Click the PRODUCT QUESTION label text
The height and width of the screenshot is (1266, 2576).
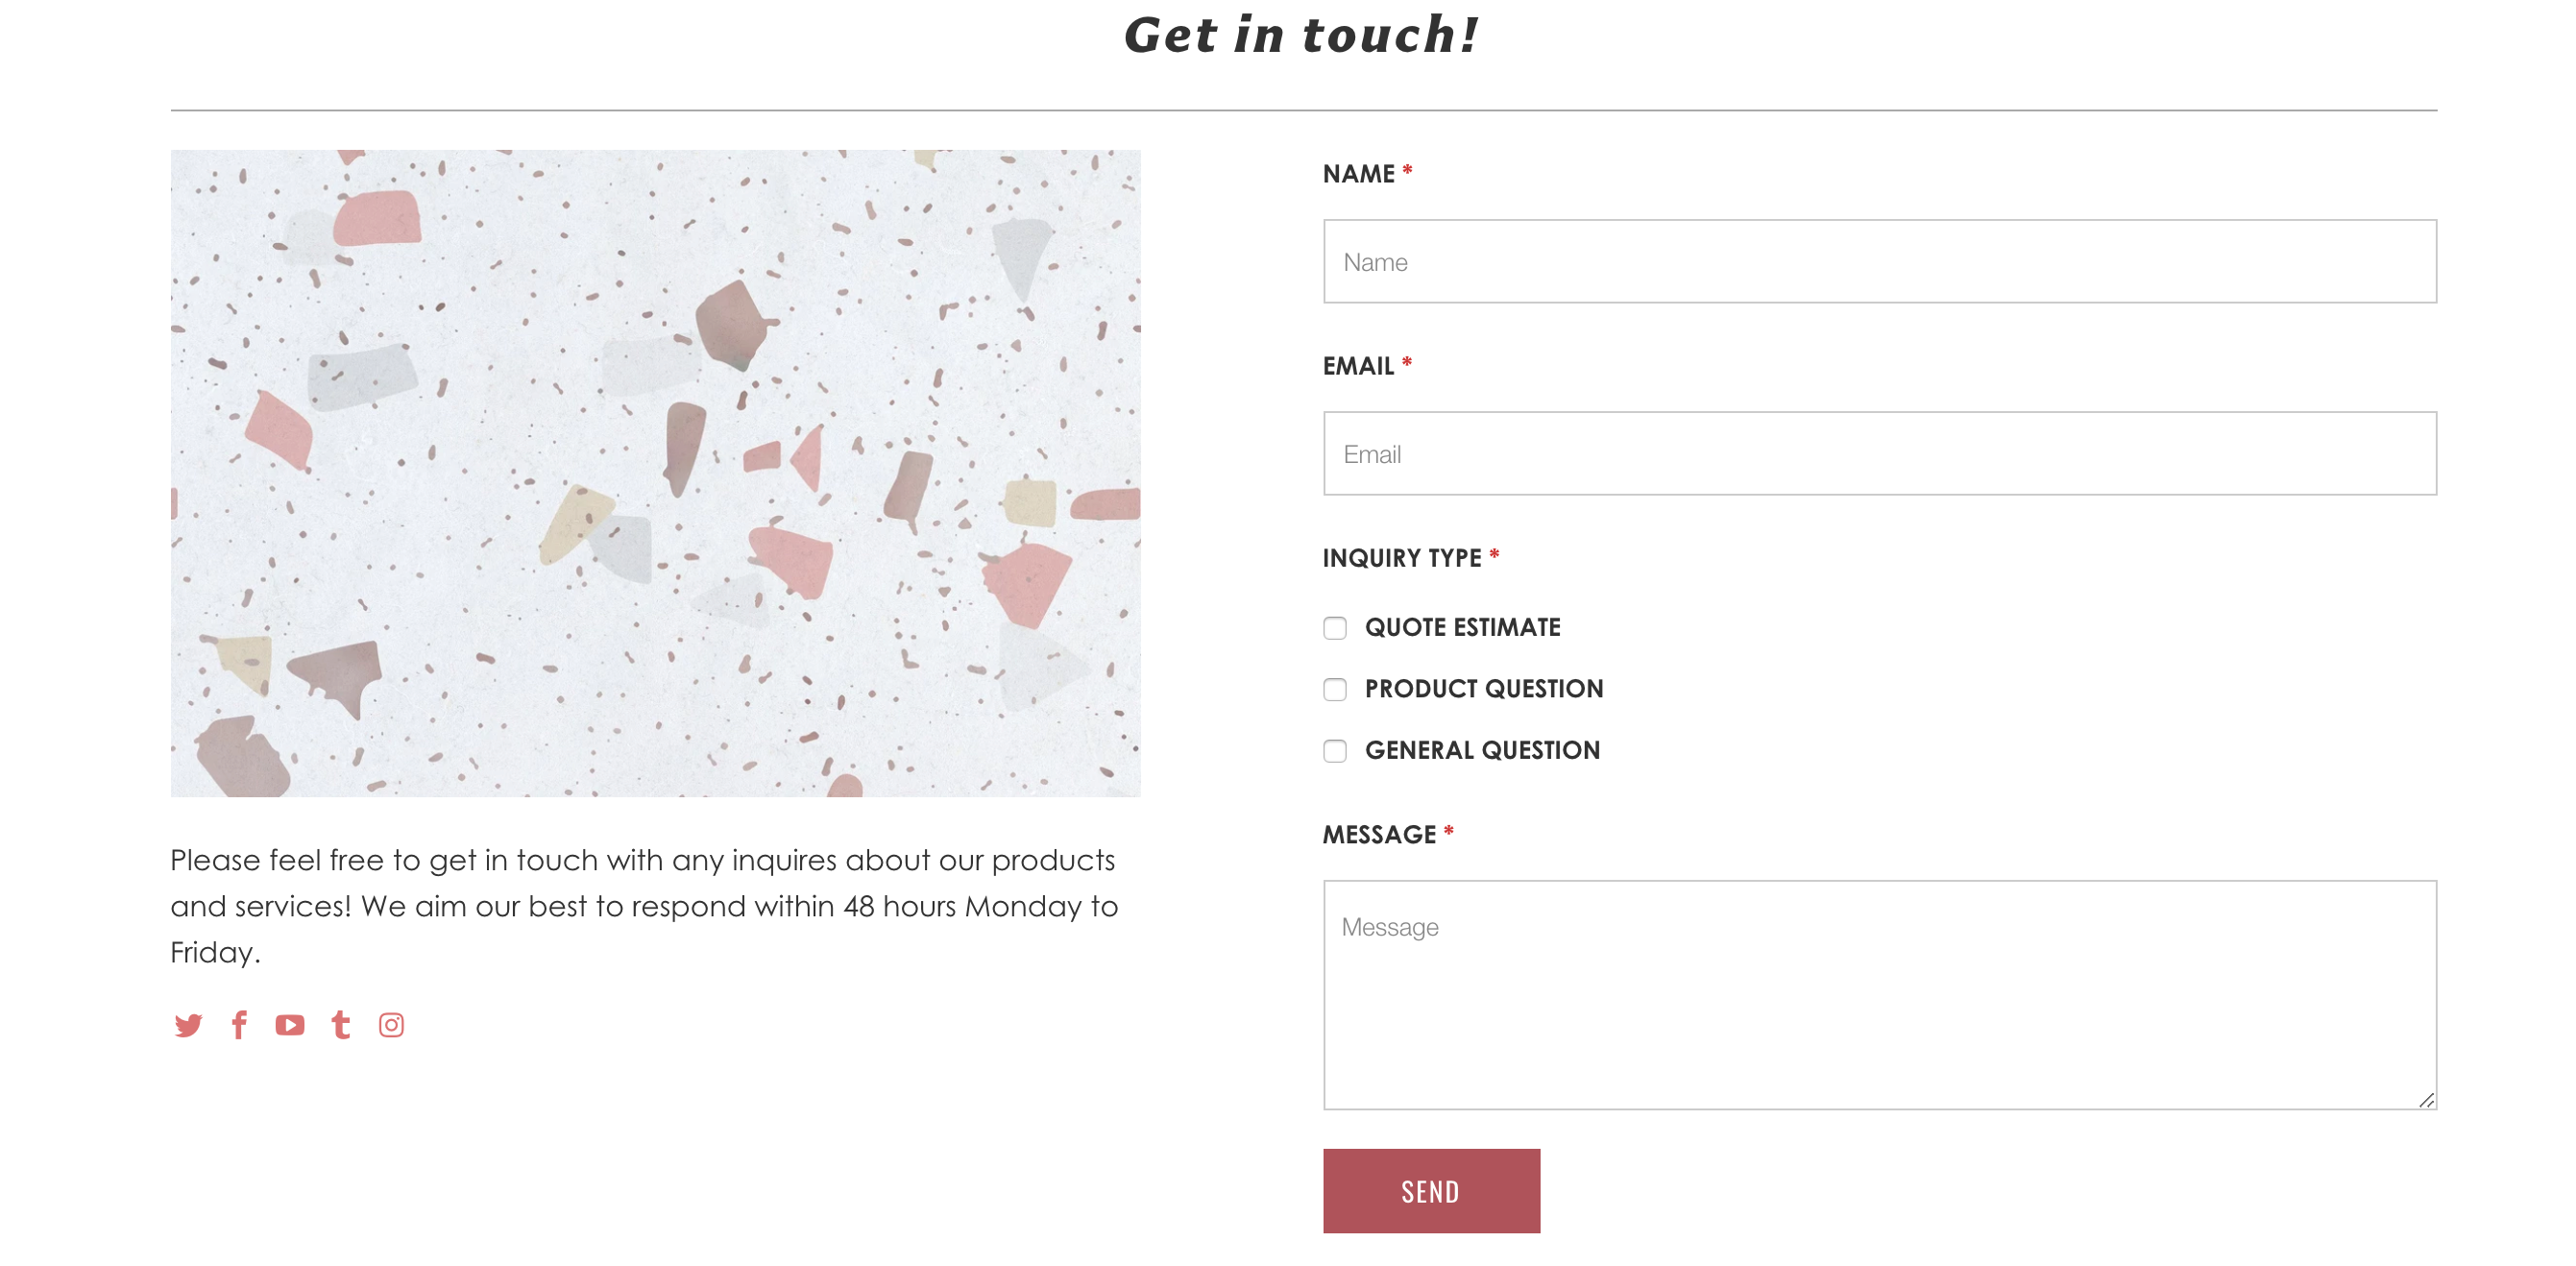click(1484, 689)
